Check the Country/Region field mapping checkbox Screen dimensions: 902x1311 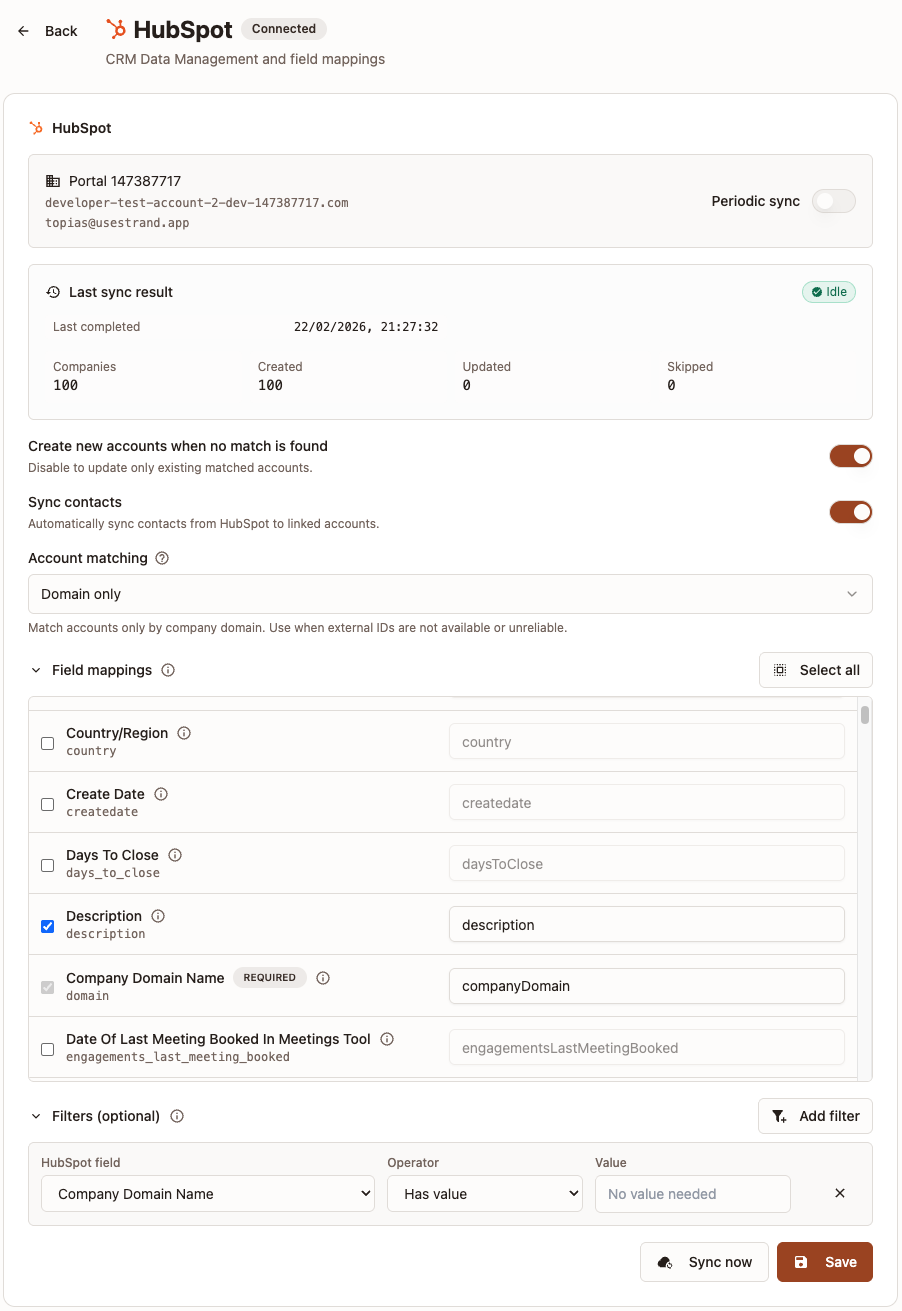click(47, 743)
